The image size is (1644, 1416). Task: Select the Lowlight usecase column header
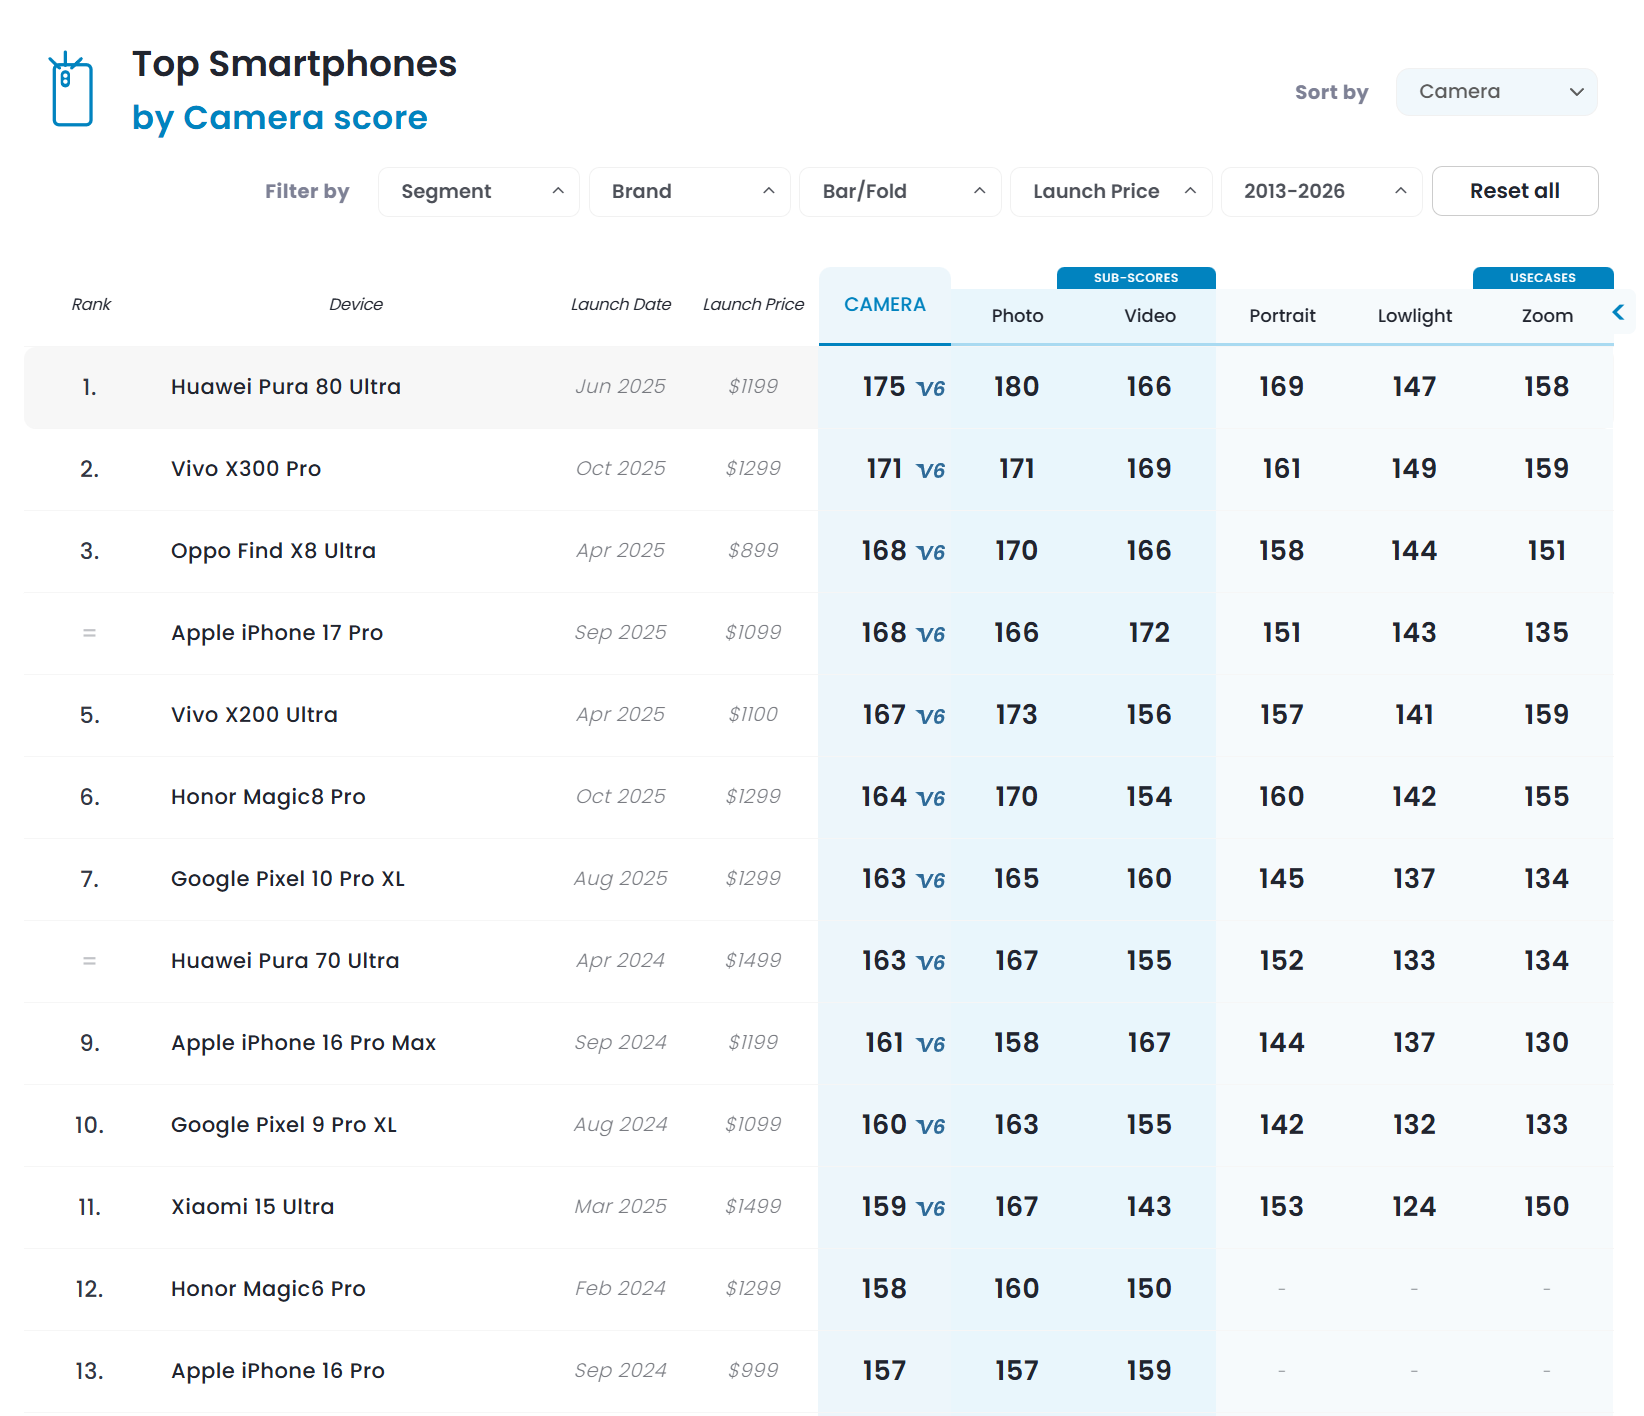[1414, 316]
